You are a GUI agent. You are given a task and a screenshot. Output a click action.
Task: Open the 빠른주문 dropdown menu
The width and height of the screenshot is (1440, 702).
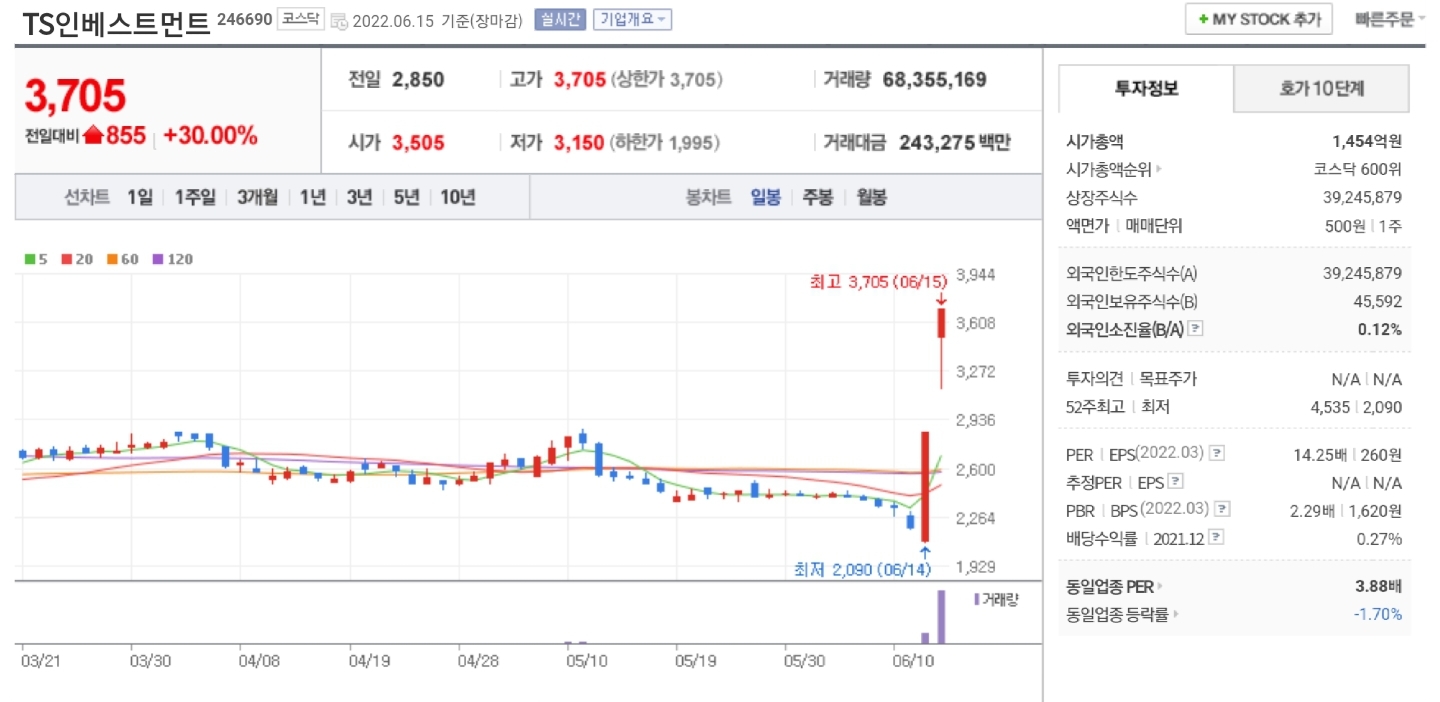(1390, 19)
